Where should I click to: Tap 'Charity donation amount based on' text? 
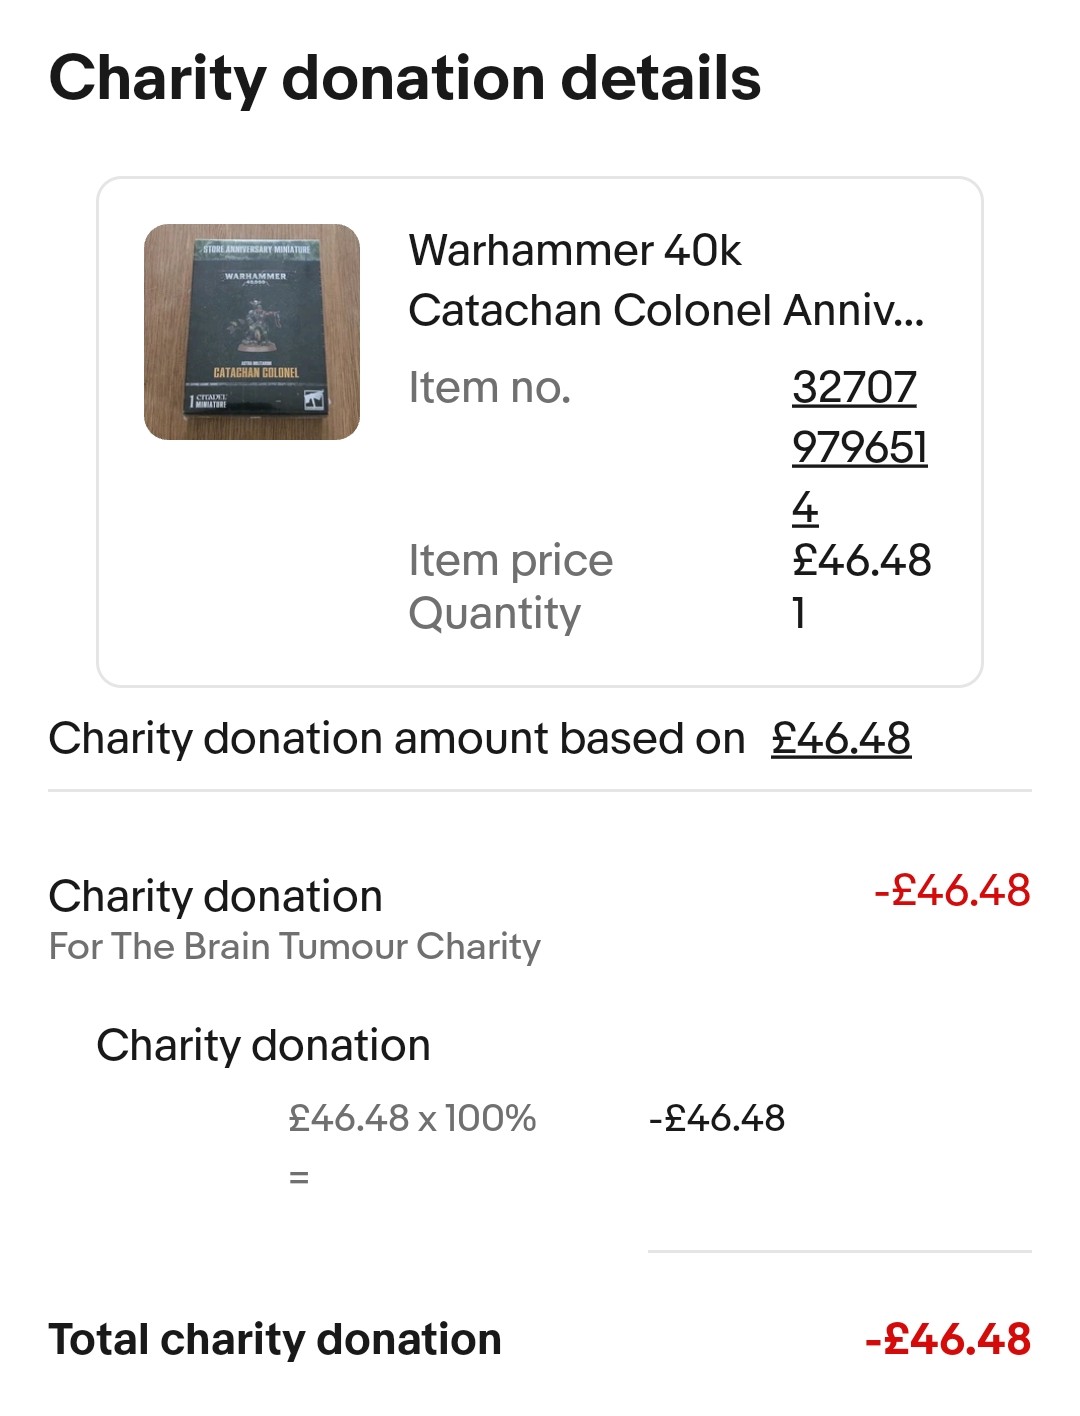(x=397, y=739)
